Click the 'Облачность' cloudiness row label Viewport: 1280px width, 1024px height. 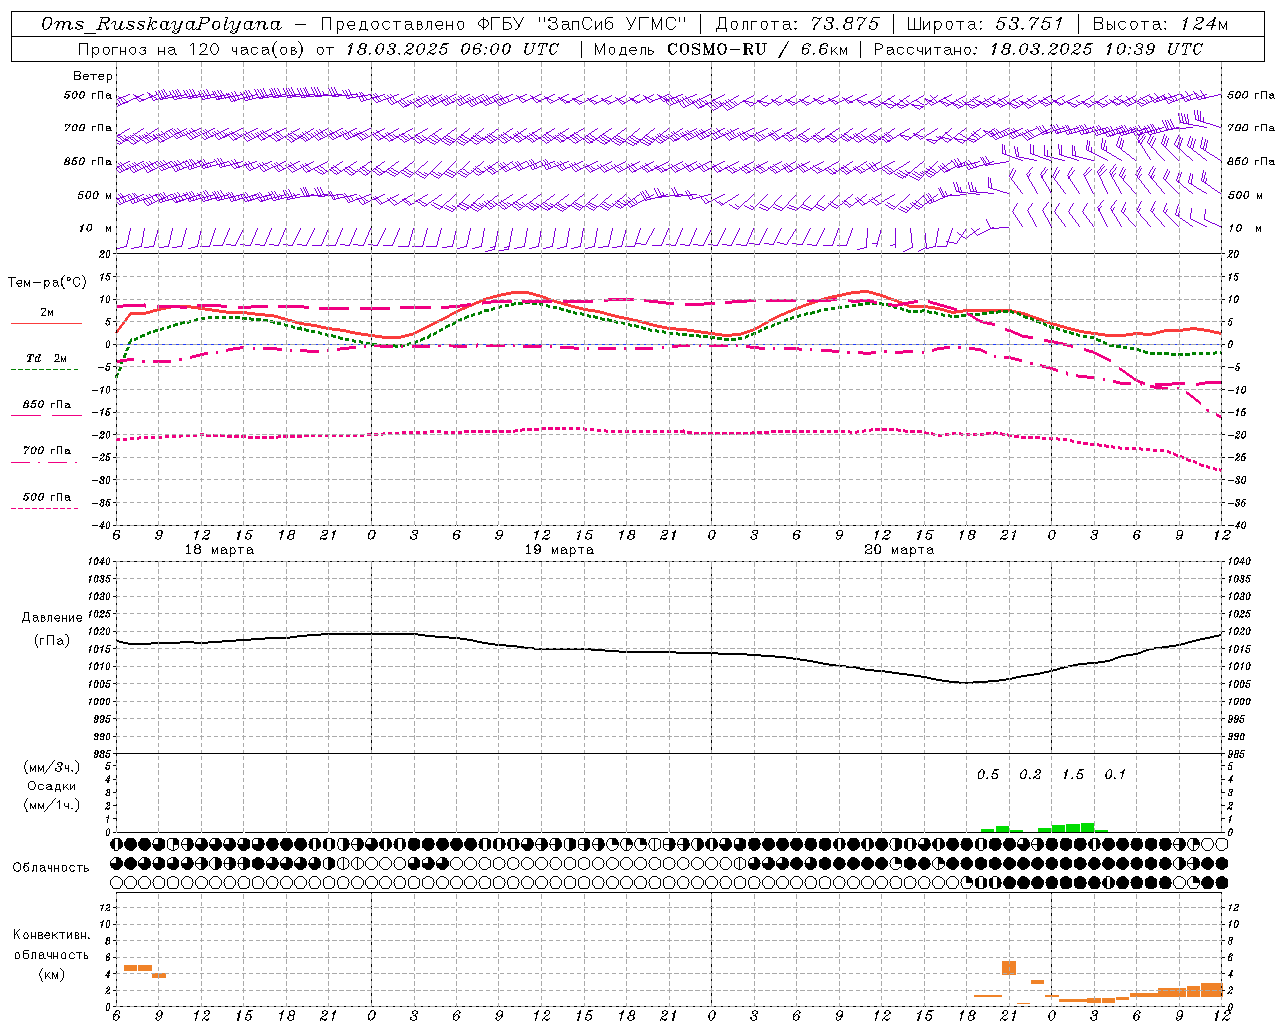coord(51,867)
